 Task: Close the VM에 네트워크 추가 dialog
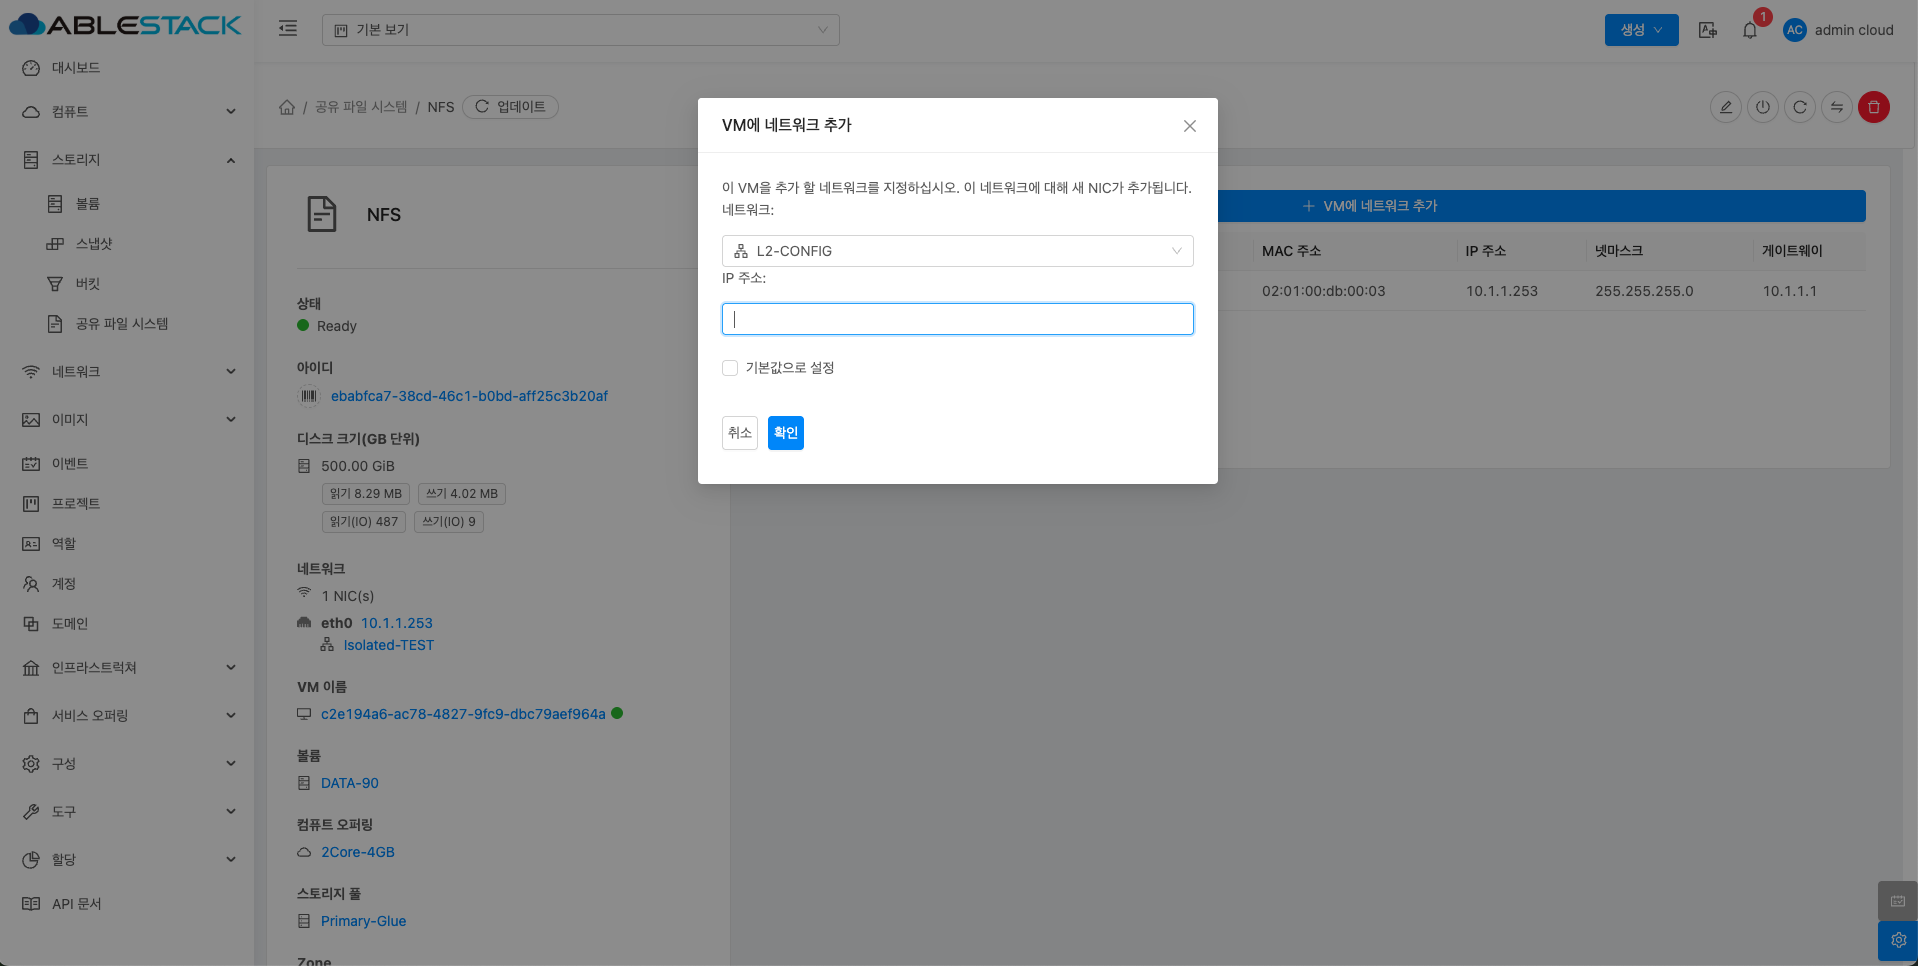pyautogui.click(x=1189, y=126)
